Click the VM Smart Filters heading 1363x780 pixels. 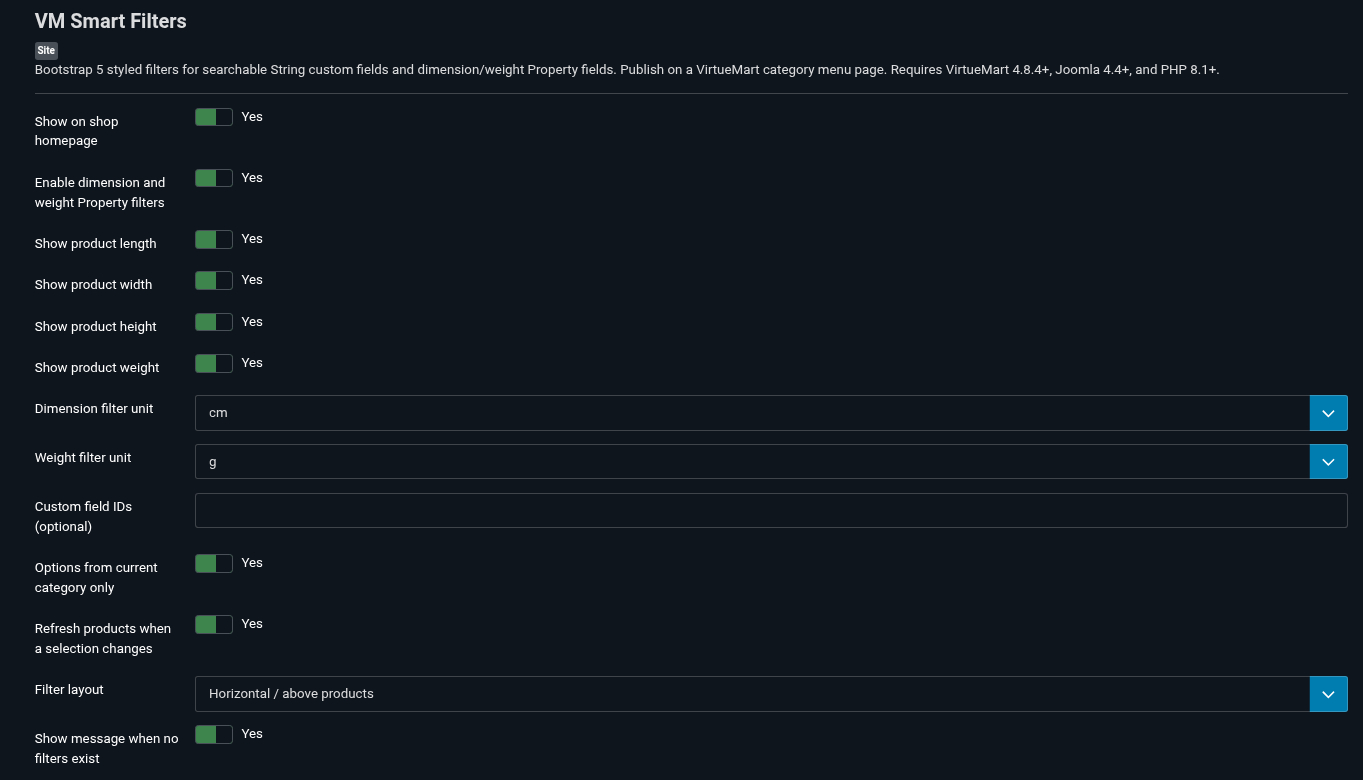pyautogui.click(x=110, y=21)
